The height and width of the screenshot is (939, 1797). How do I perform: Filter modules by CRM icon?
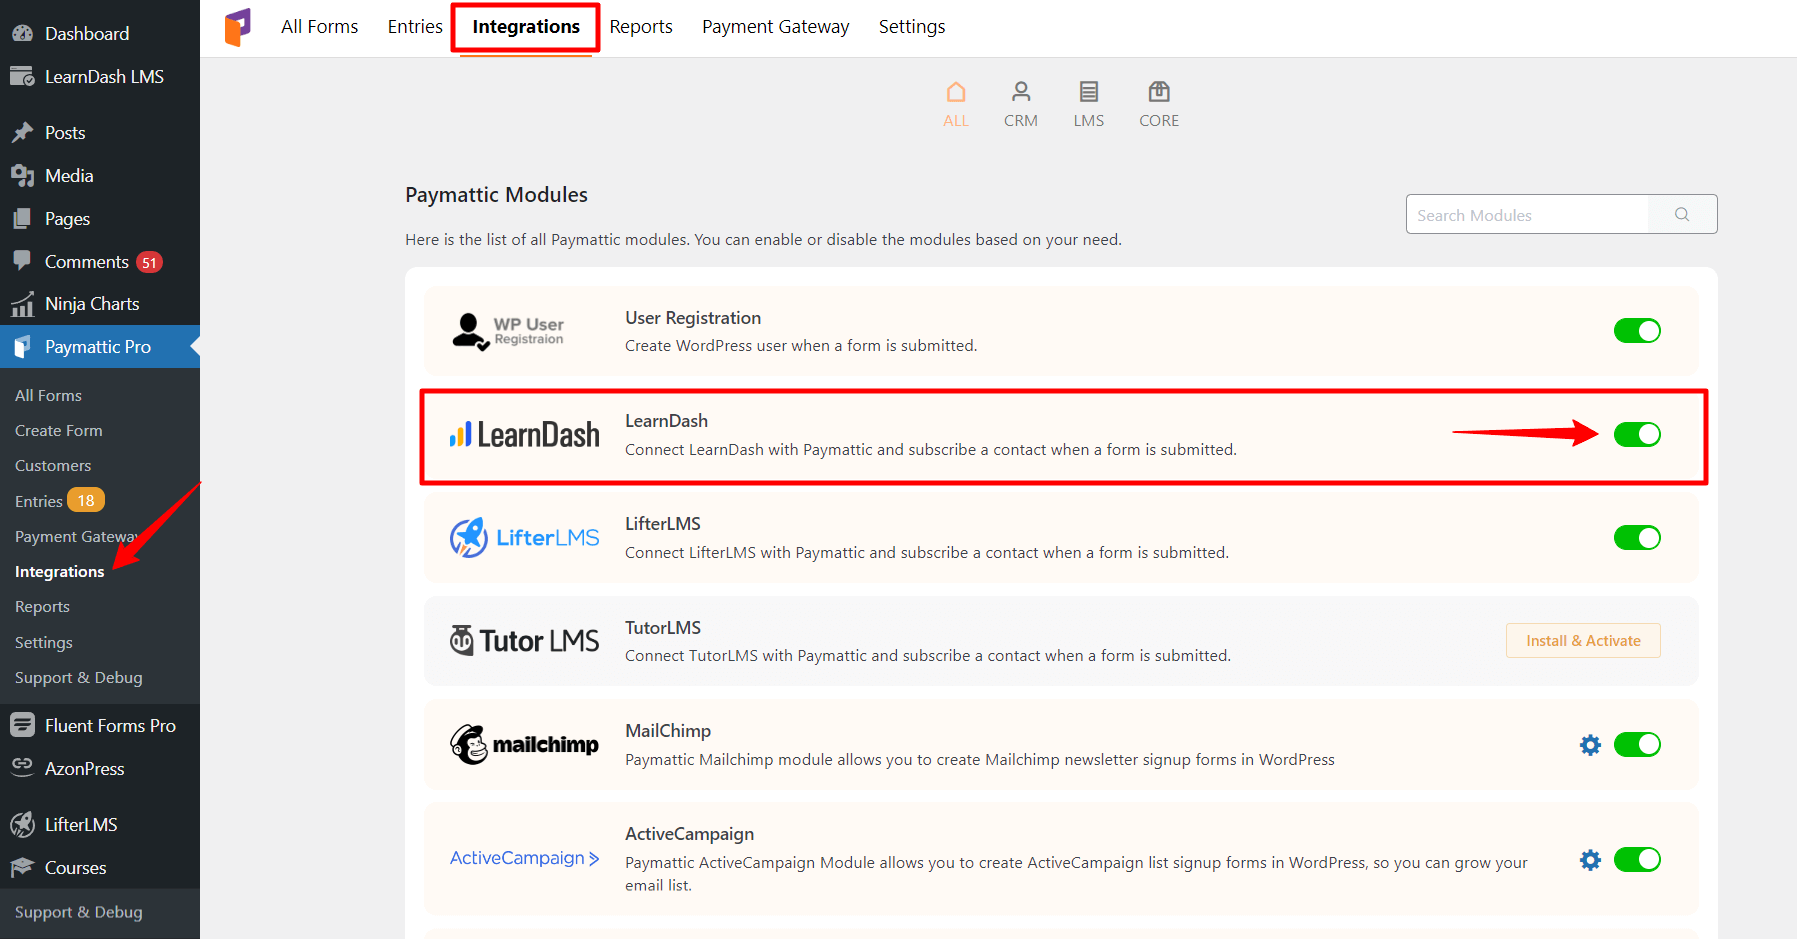point(1021,92)
